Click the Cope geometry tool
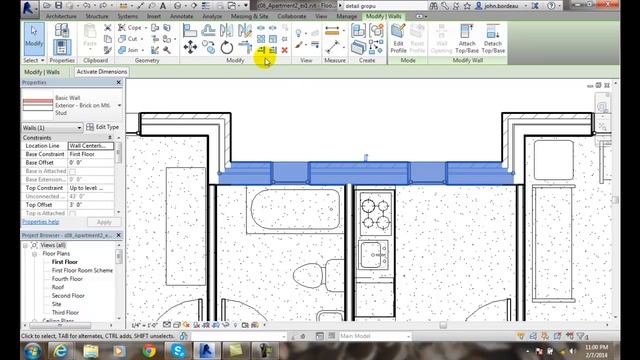 click(x=131, y=28)
